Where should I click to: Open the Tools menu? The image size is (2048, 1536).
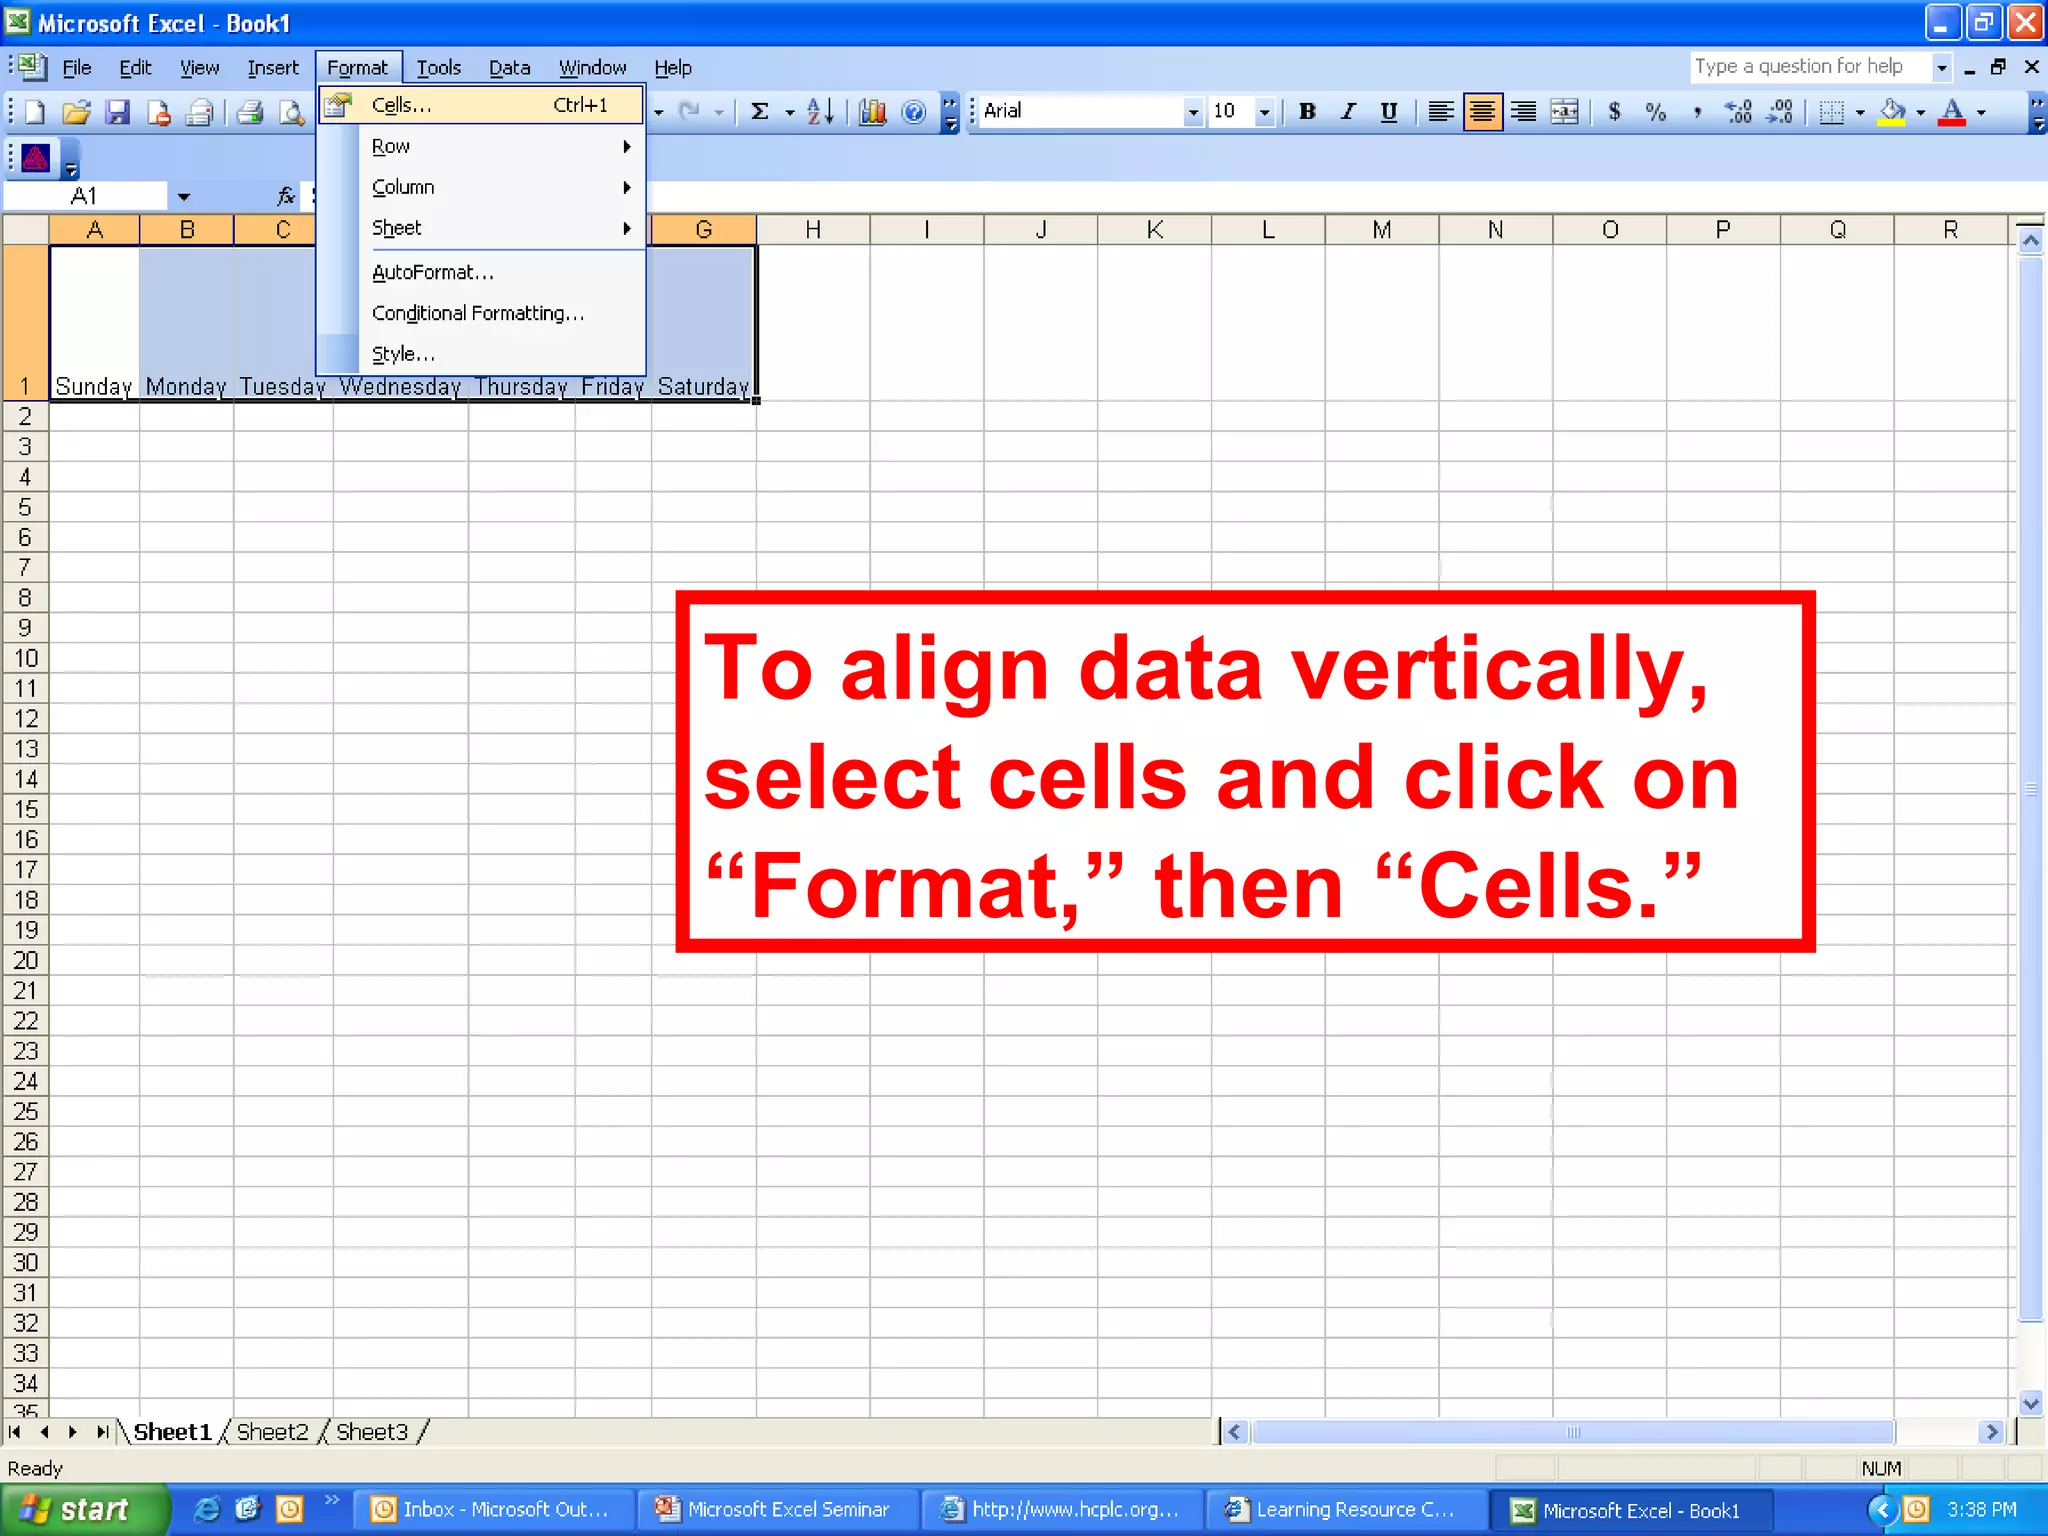[x=438, y=67]
